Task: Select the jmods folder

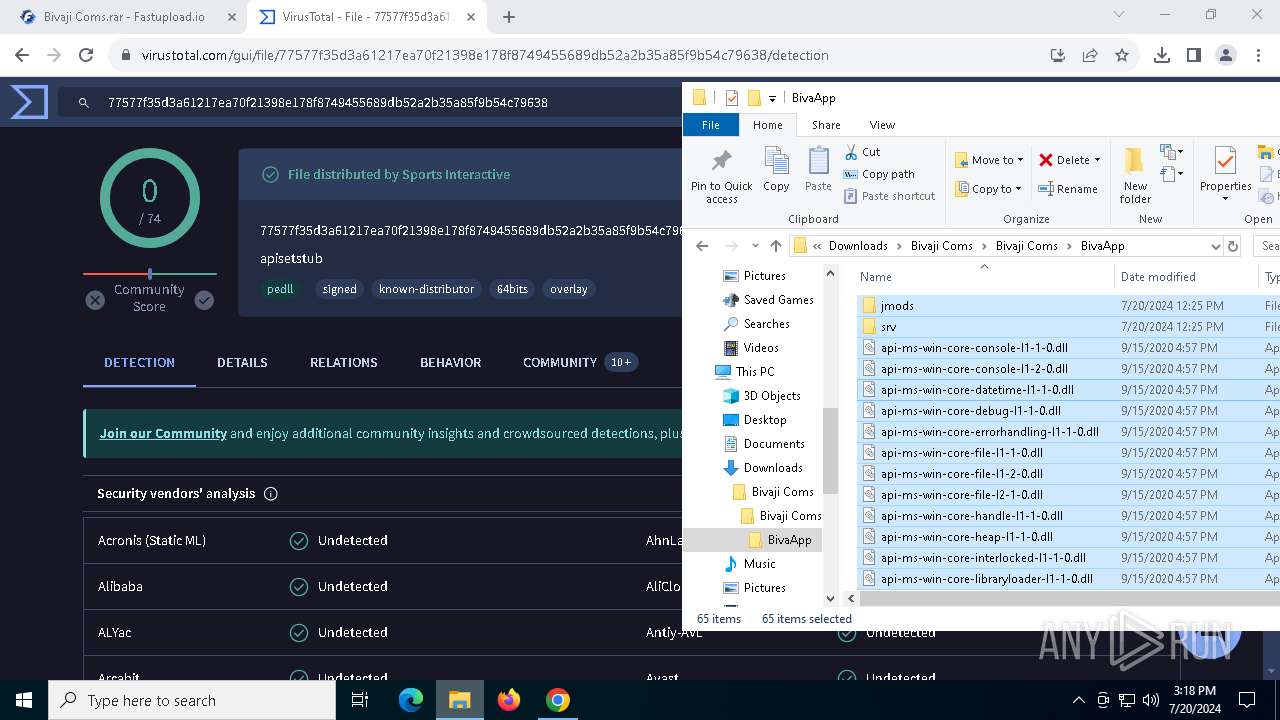Action: tap(897, 306)
